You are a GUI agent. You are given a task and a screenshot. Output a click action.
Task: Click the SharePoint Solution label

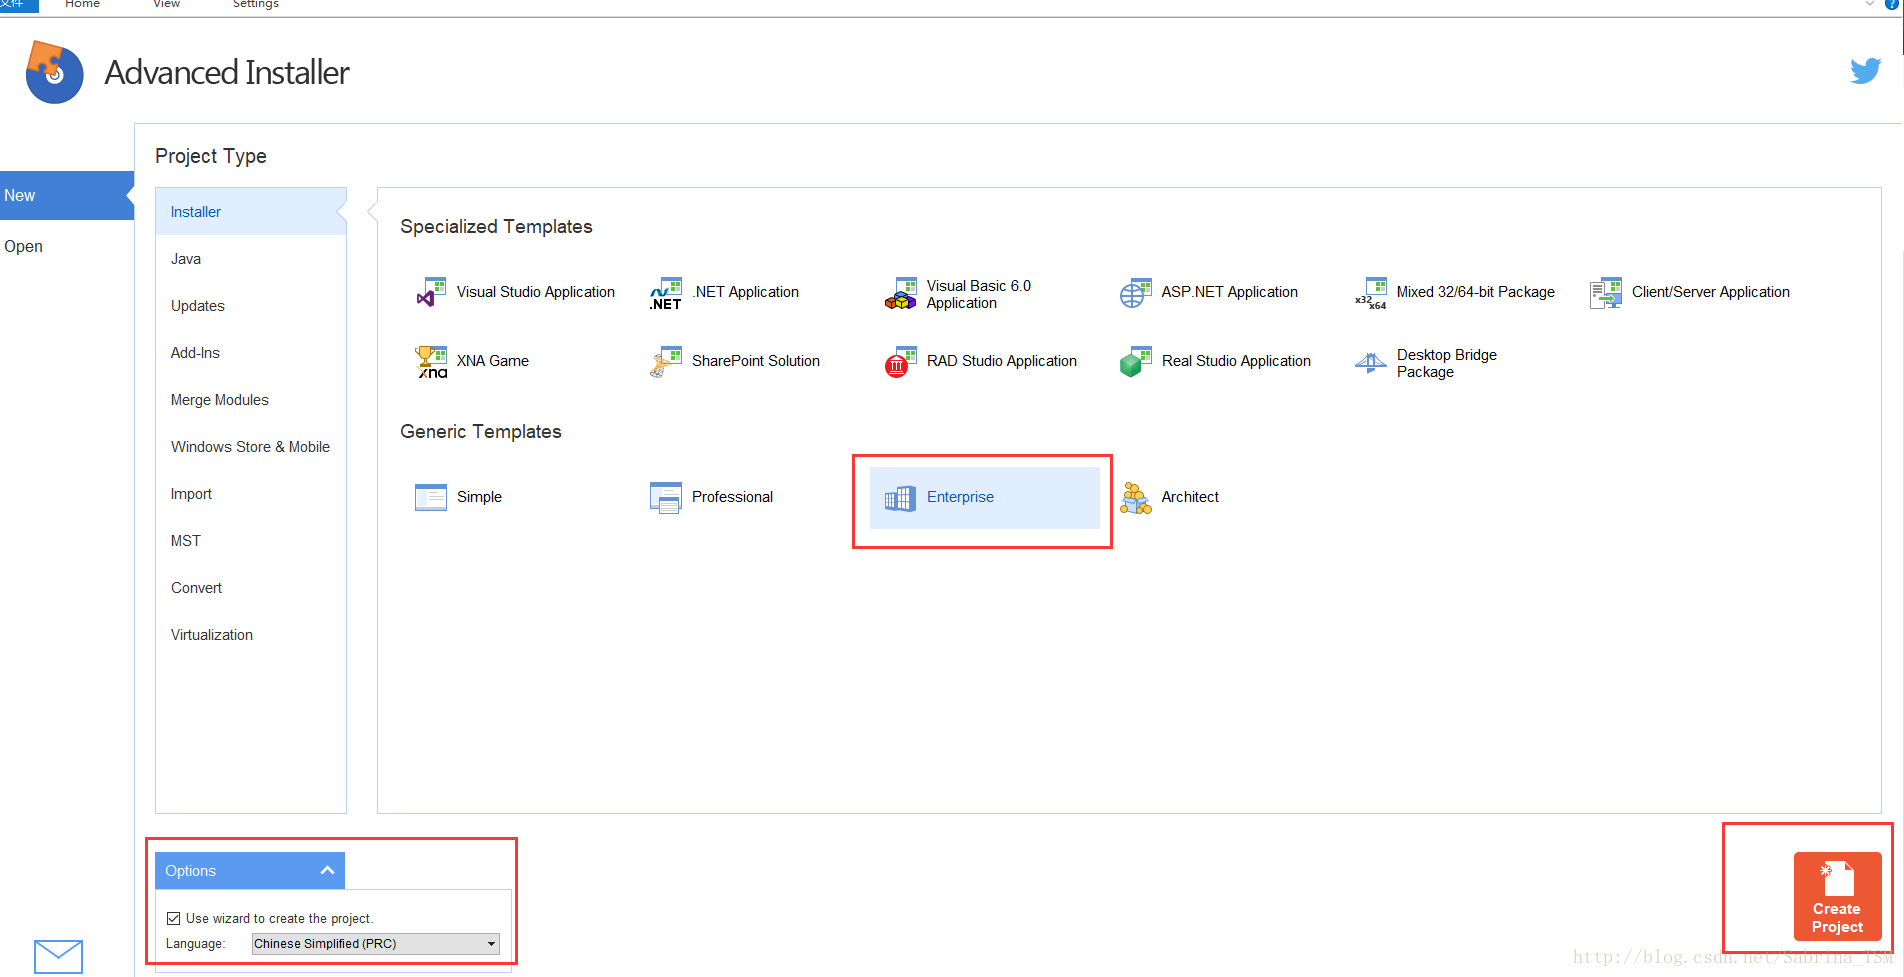pos(756,361)
